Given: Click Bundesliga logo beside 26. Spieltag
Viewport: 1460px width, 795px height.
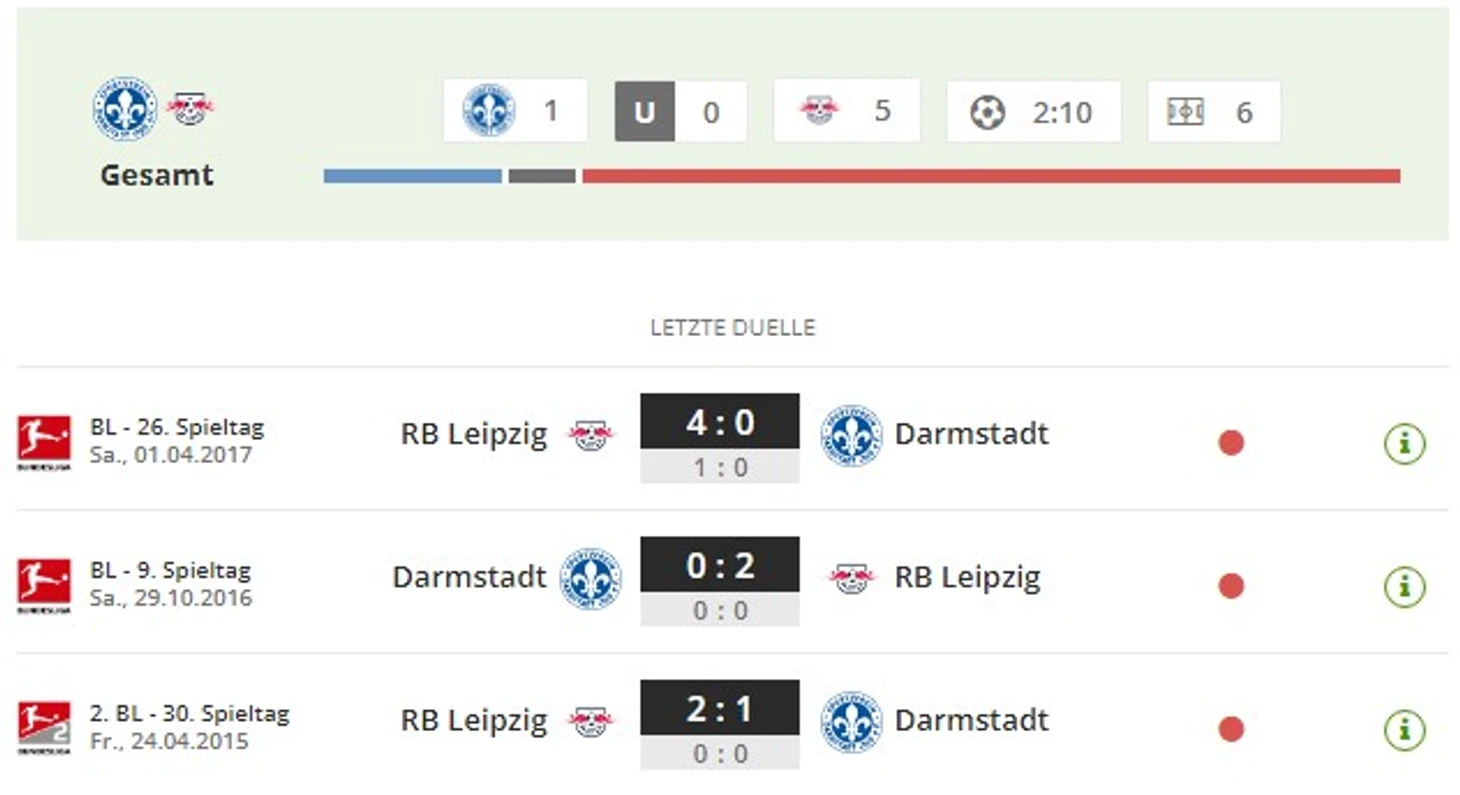Looking at the screenshot, I should tap(44, 443).
